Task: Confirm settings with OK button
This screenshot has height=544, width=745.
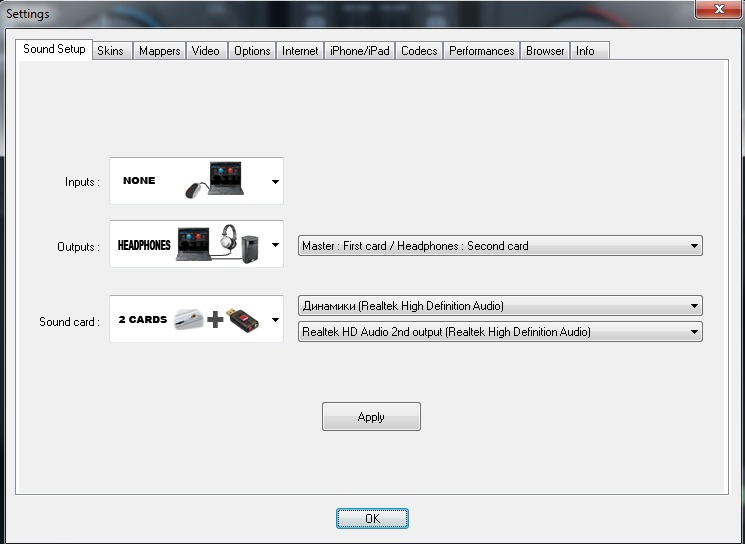Action: pos(372,518)
